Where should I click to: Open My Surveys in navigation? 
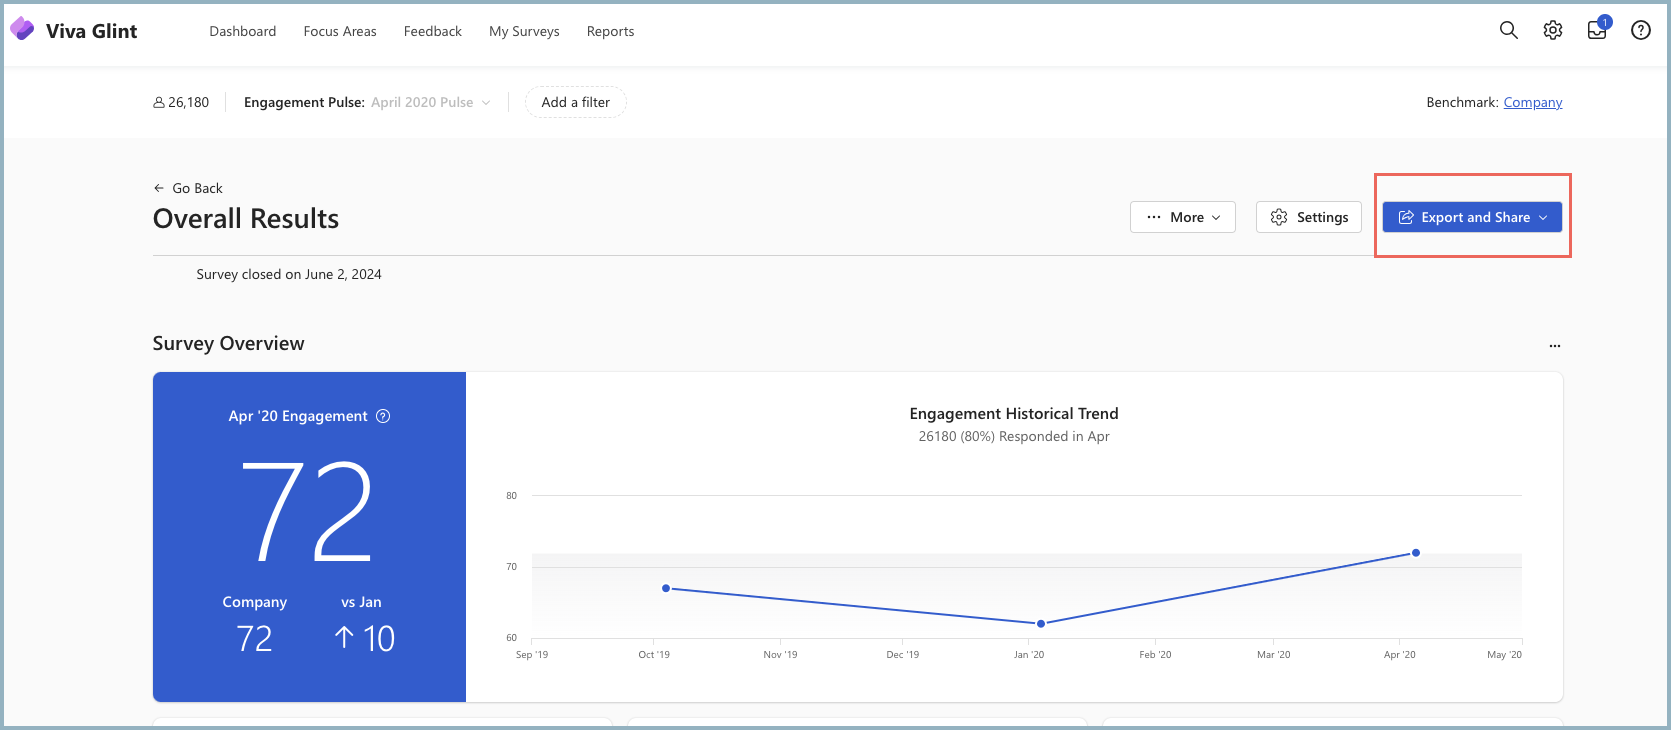coord(524,31)
